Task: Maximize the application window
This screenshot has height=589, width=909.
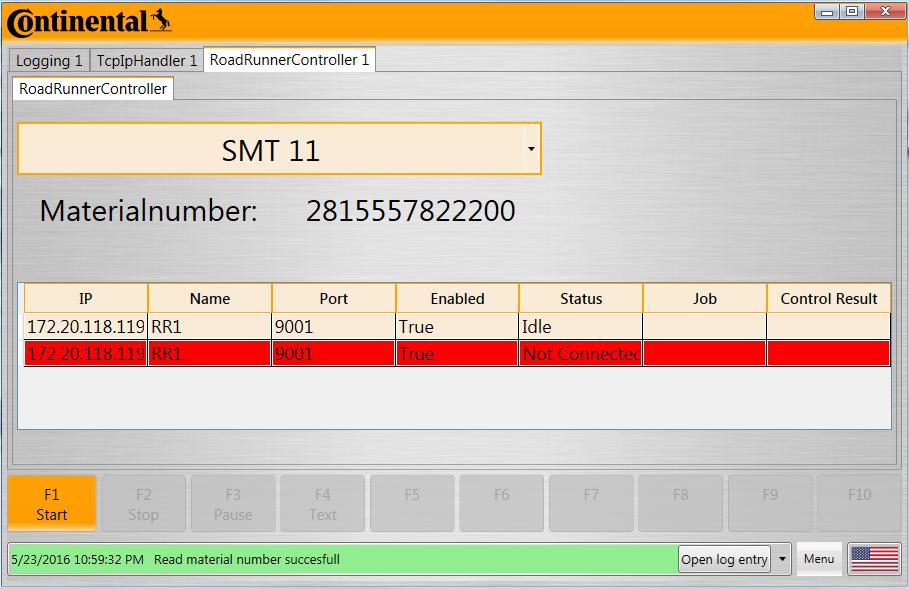Action: click(852, 12)
